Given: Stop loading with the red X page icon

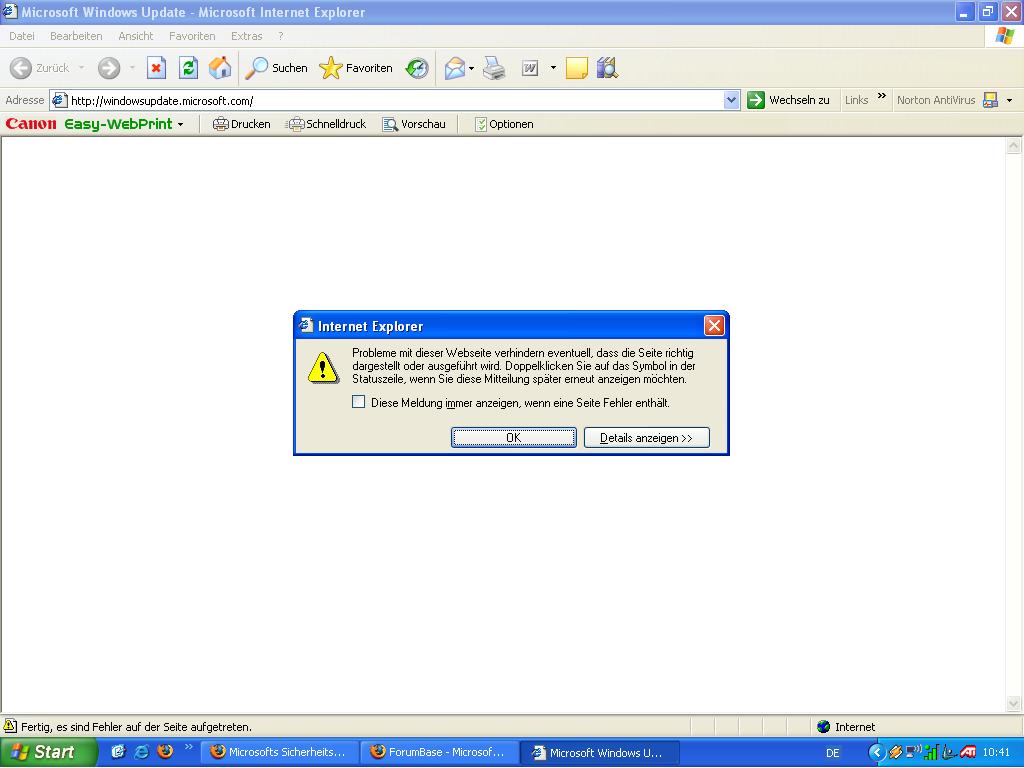Looking at the screenshot, I should click(156, 68).
